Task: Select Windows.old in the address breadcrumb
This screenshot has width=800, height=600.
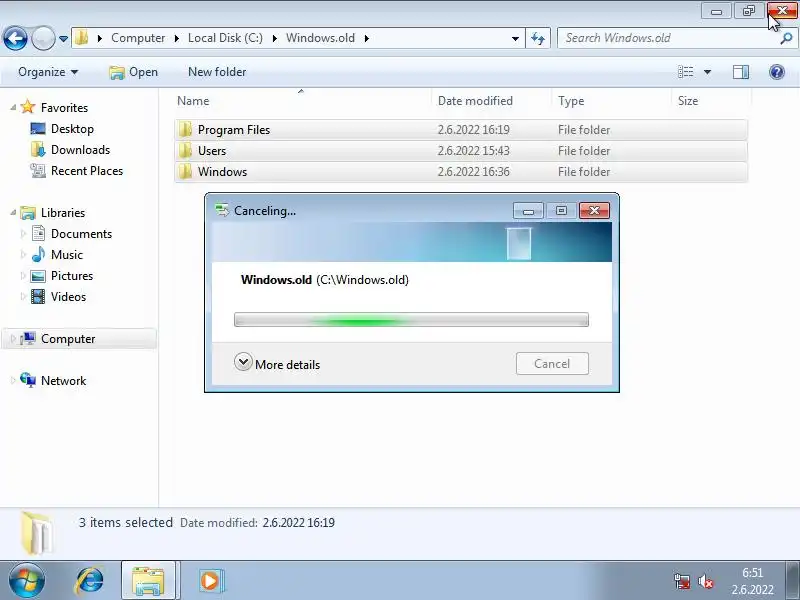Action: click(x=320, y=38)
